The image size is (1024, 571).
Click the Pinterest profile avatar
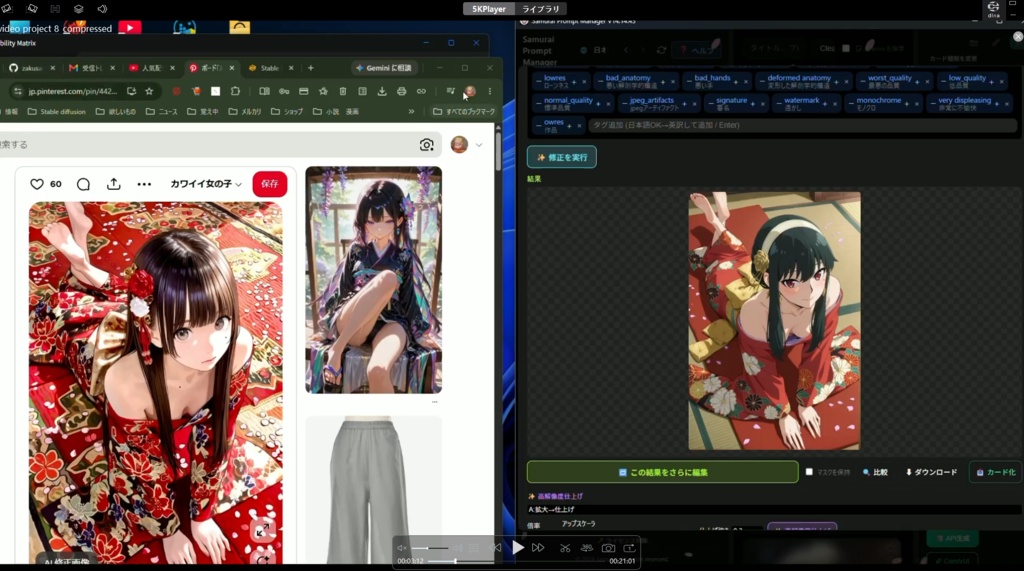click(x=459, y=144)
